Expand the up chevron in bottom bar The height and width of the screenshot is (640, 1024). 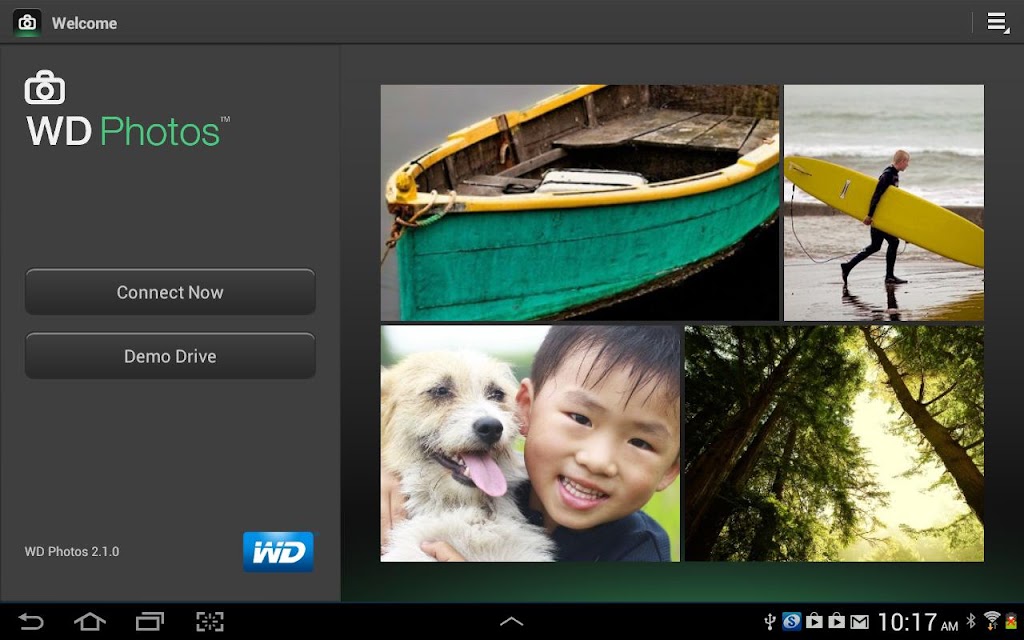[x=511, y=622]
